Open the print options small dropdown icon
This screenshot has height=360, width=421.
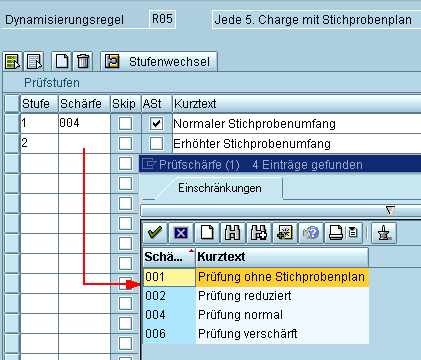(x=353, y=233)
